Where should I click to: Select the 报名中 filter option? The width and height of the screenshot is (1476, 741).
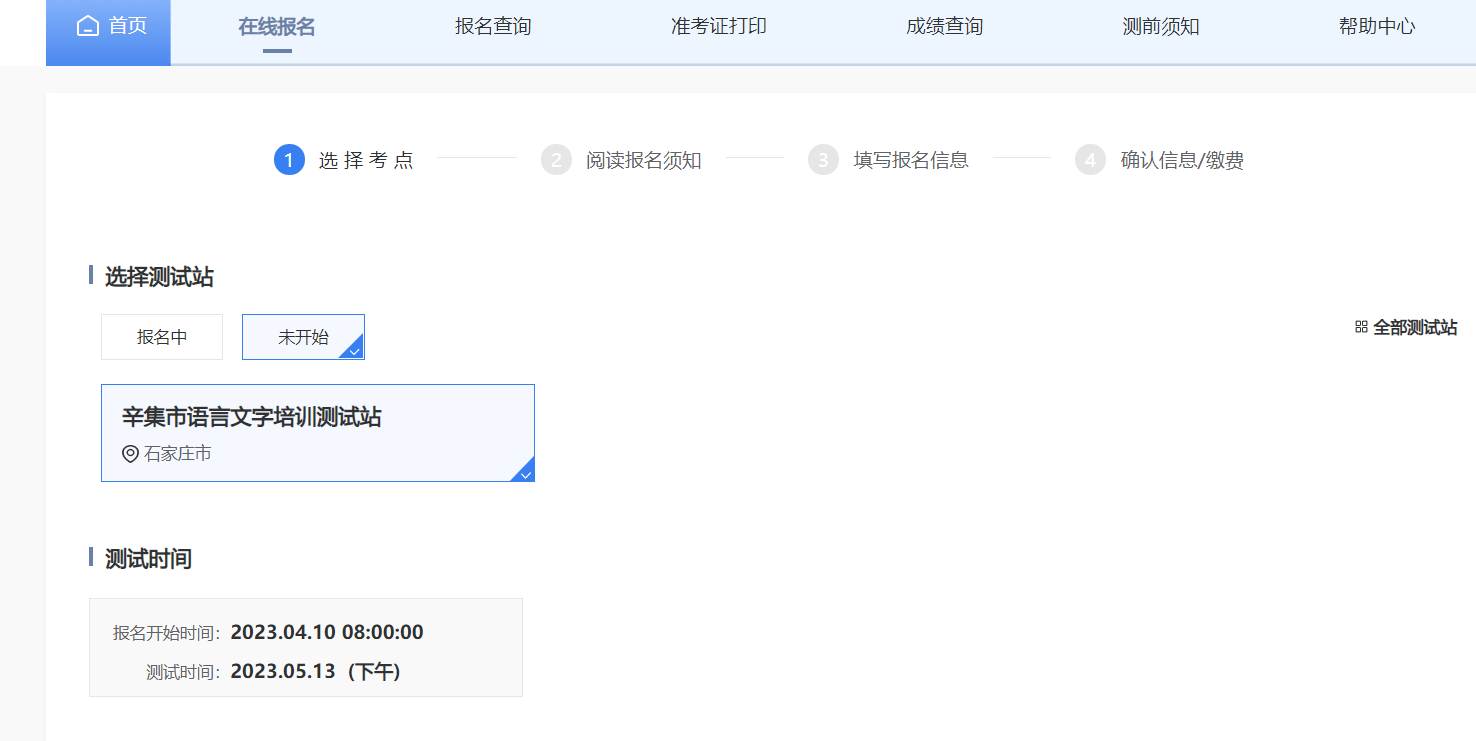tap(162, 337)
